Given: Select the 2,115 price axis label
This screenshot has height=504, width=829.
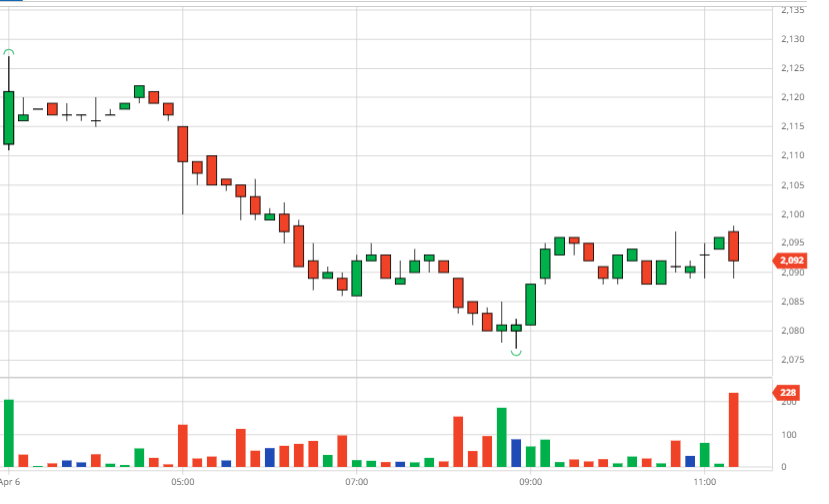Looking at the screenshot, I should point(793,126).
